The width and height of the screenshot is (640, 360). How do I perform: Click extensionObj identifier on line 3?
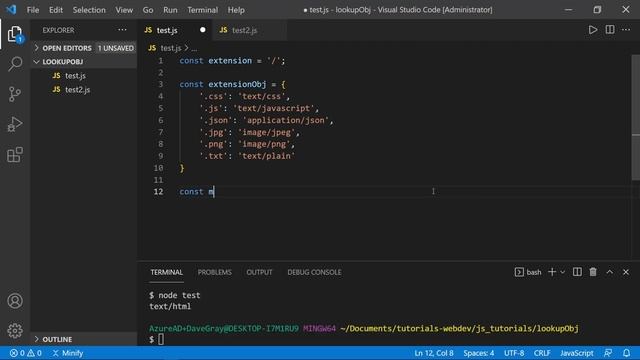tap(237, 84)
